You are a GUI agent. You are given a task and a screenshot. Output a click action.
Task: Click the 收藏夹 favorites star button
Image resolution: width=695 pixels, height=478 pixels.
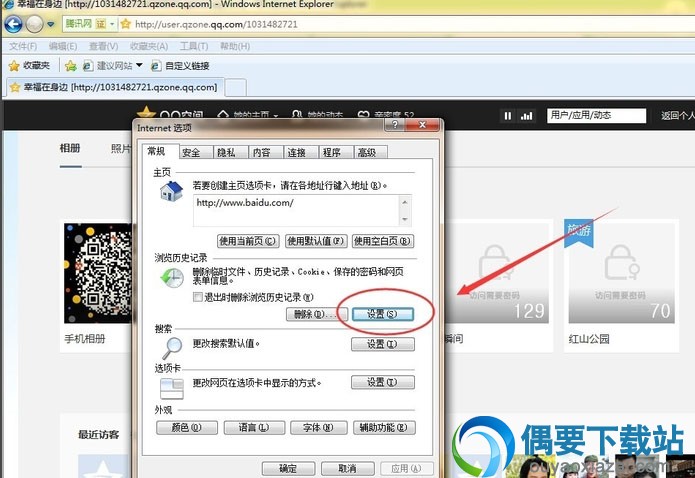[29, 66]
